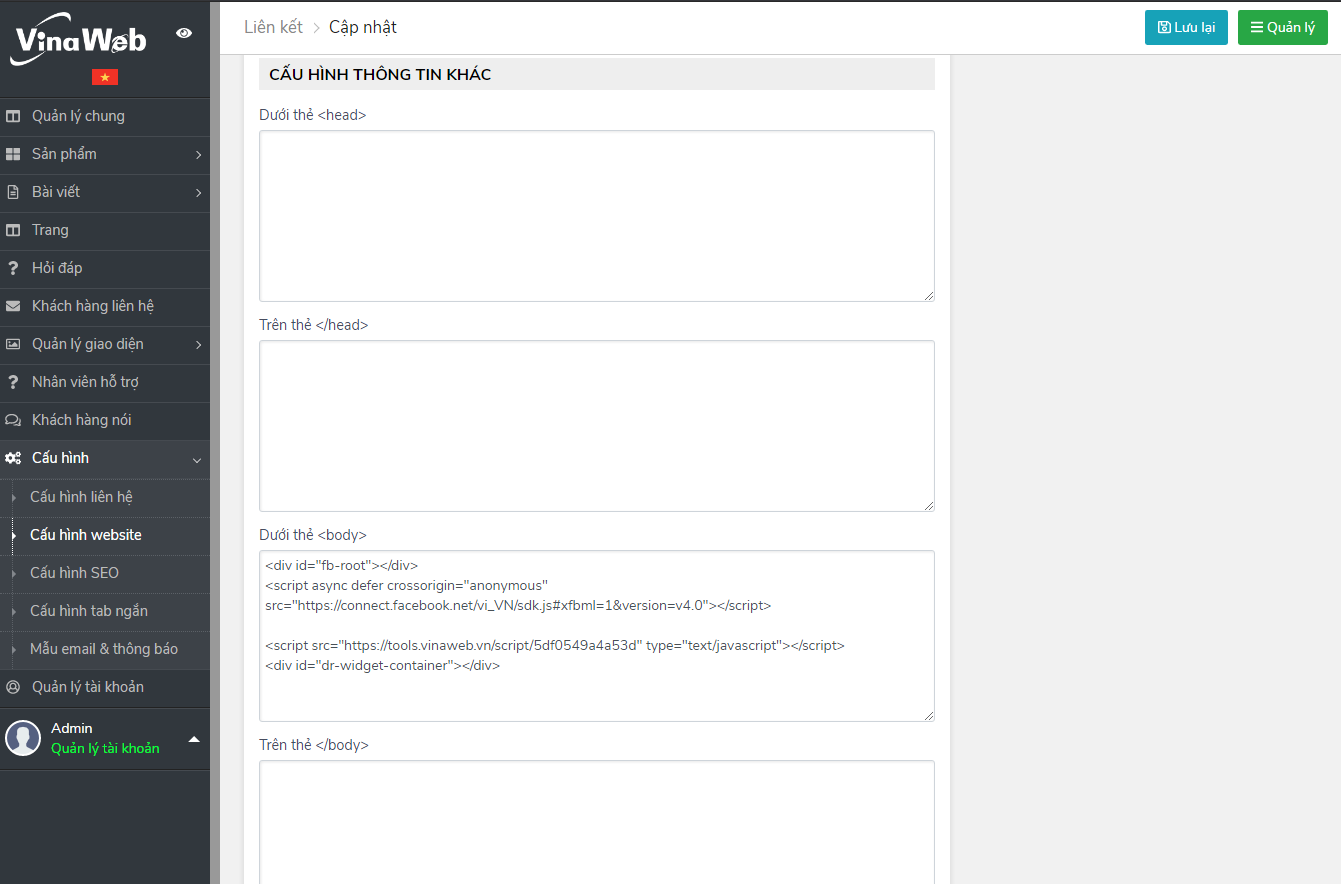Collapse the Cấu hình menu chevron

pyautogui.click(x=197, y=460)
